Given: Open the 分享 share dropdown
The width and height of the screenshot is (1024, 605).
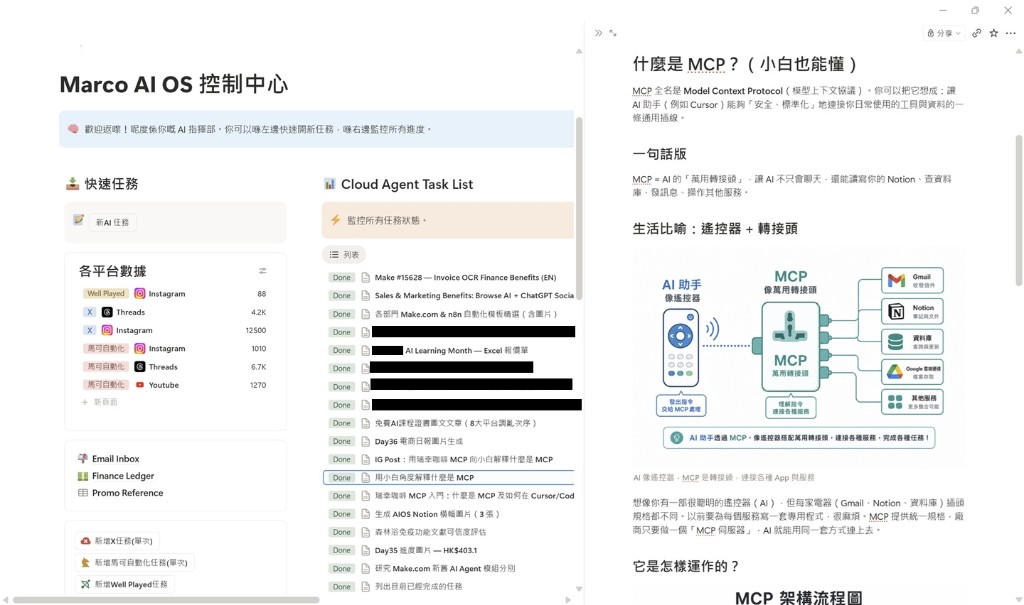Looking at the screenshot, I should click(x=944, y=33).
